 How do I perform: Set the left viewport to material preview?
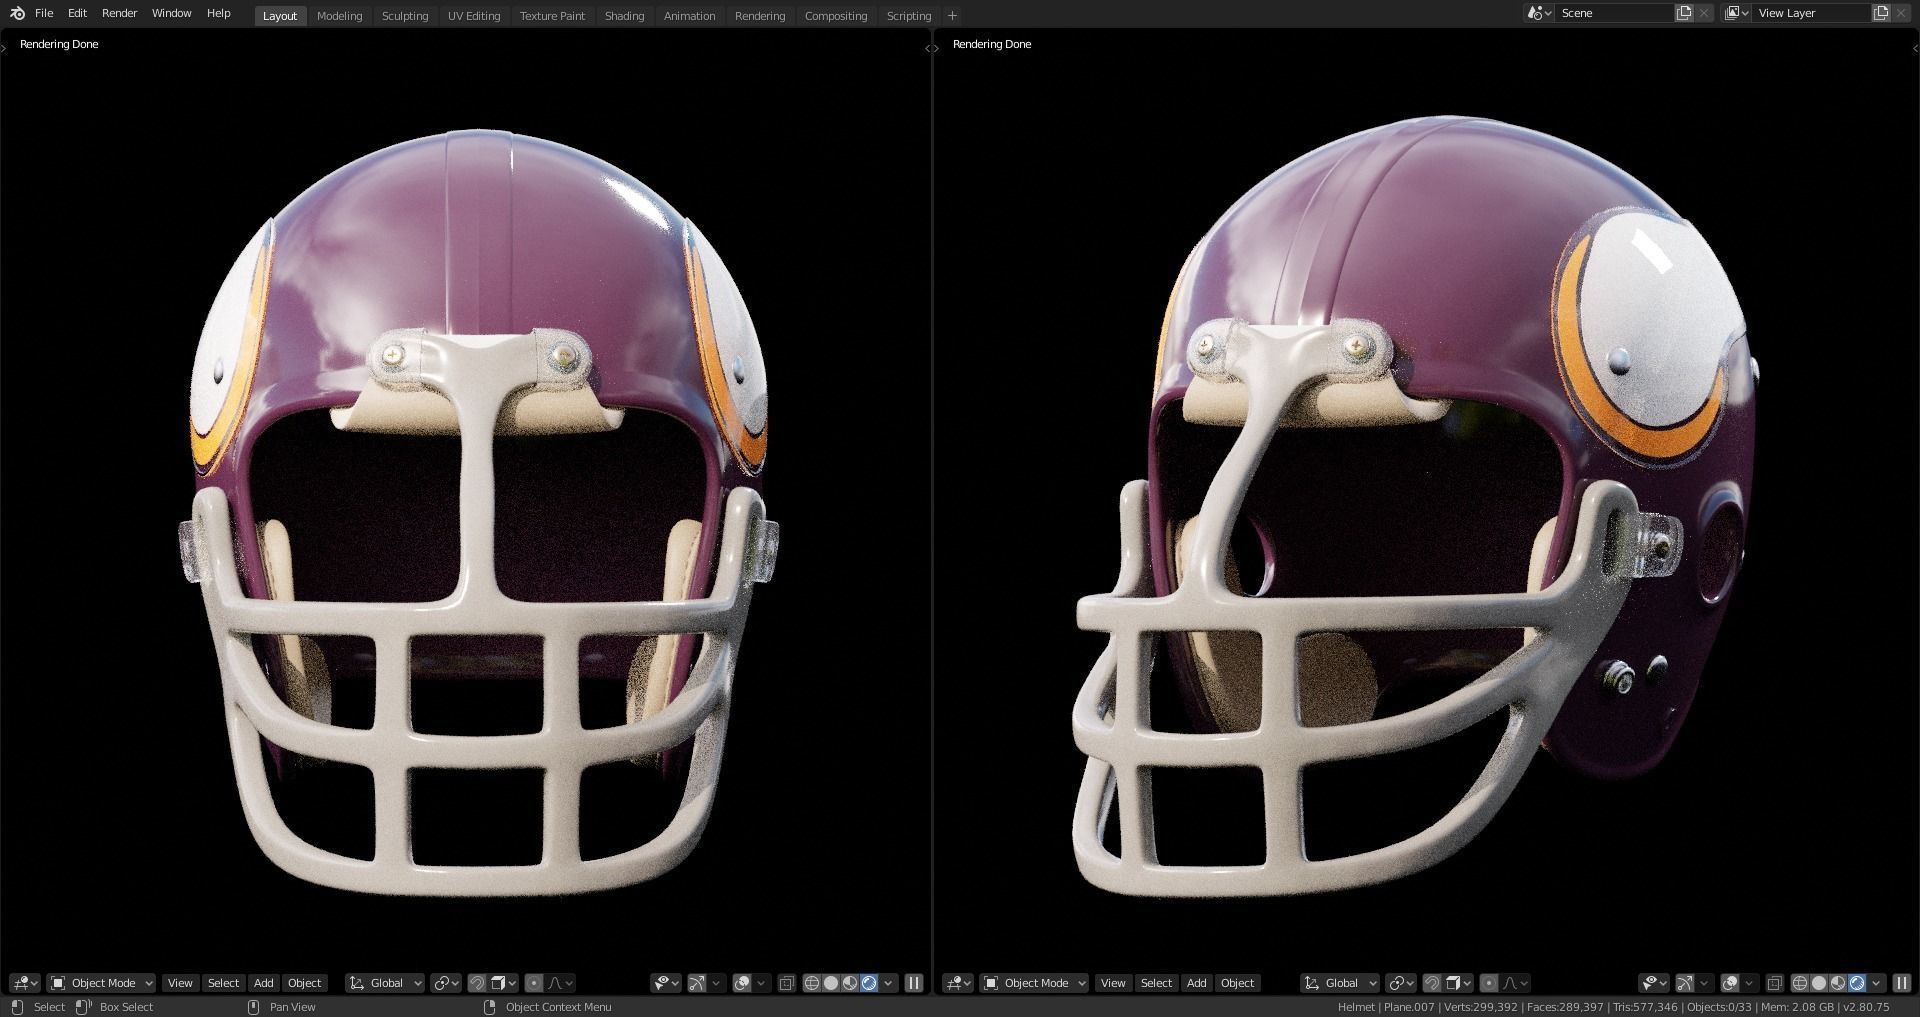point(850,983)
